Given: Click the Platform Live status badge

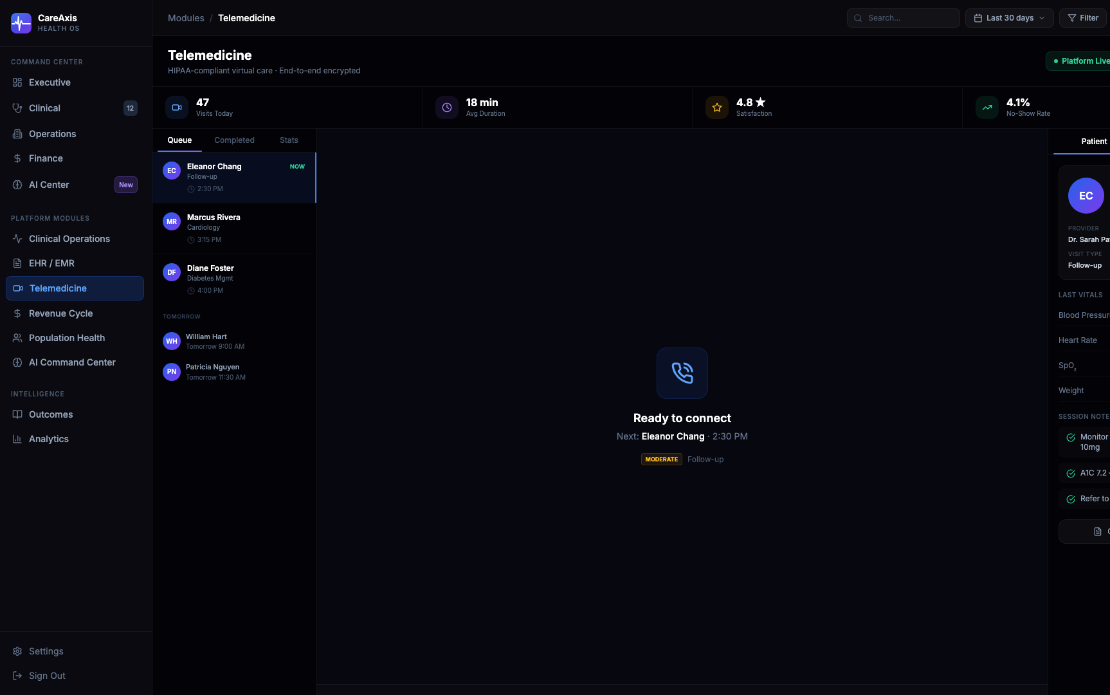Looking at the screenshot, I should tap(1078, 61).
